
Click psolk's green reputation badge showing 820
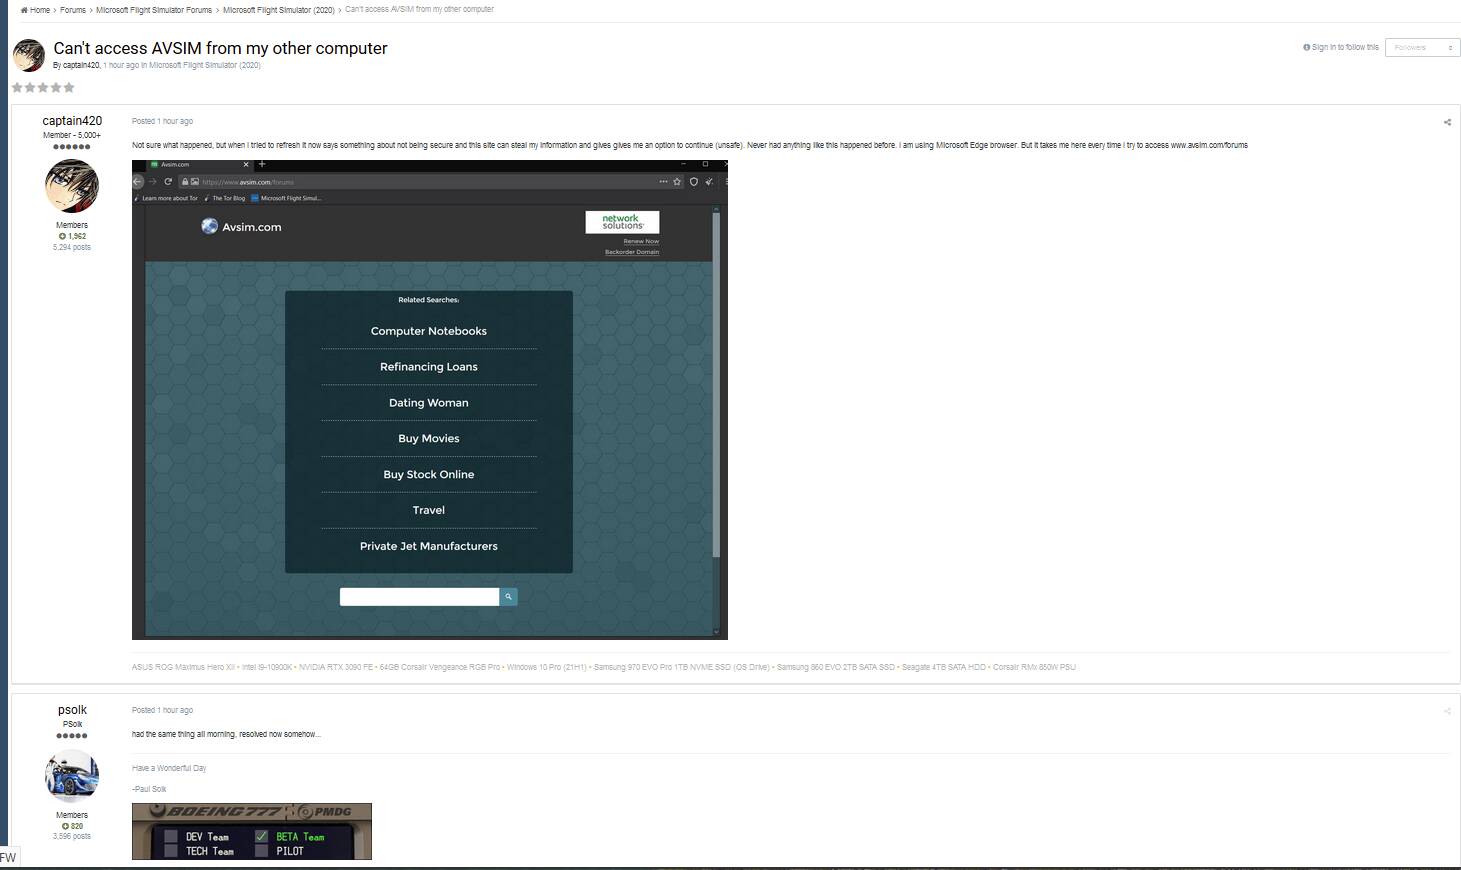72,826
